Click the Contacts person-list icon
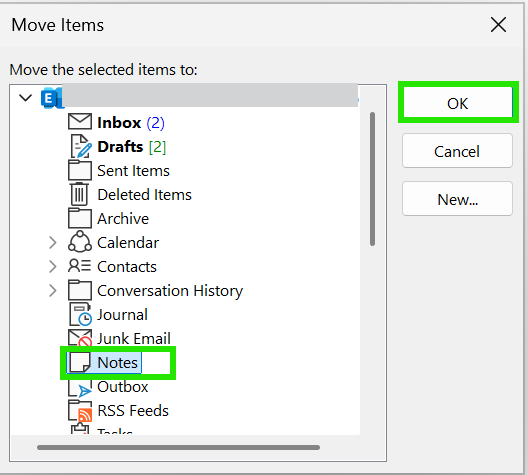 tap(79, 266)
